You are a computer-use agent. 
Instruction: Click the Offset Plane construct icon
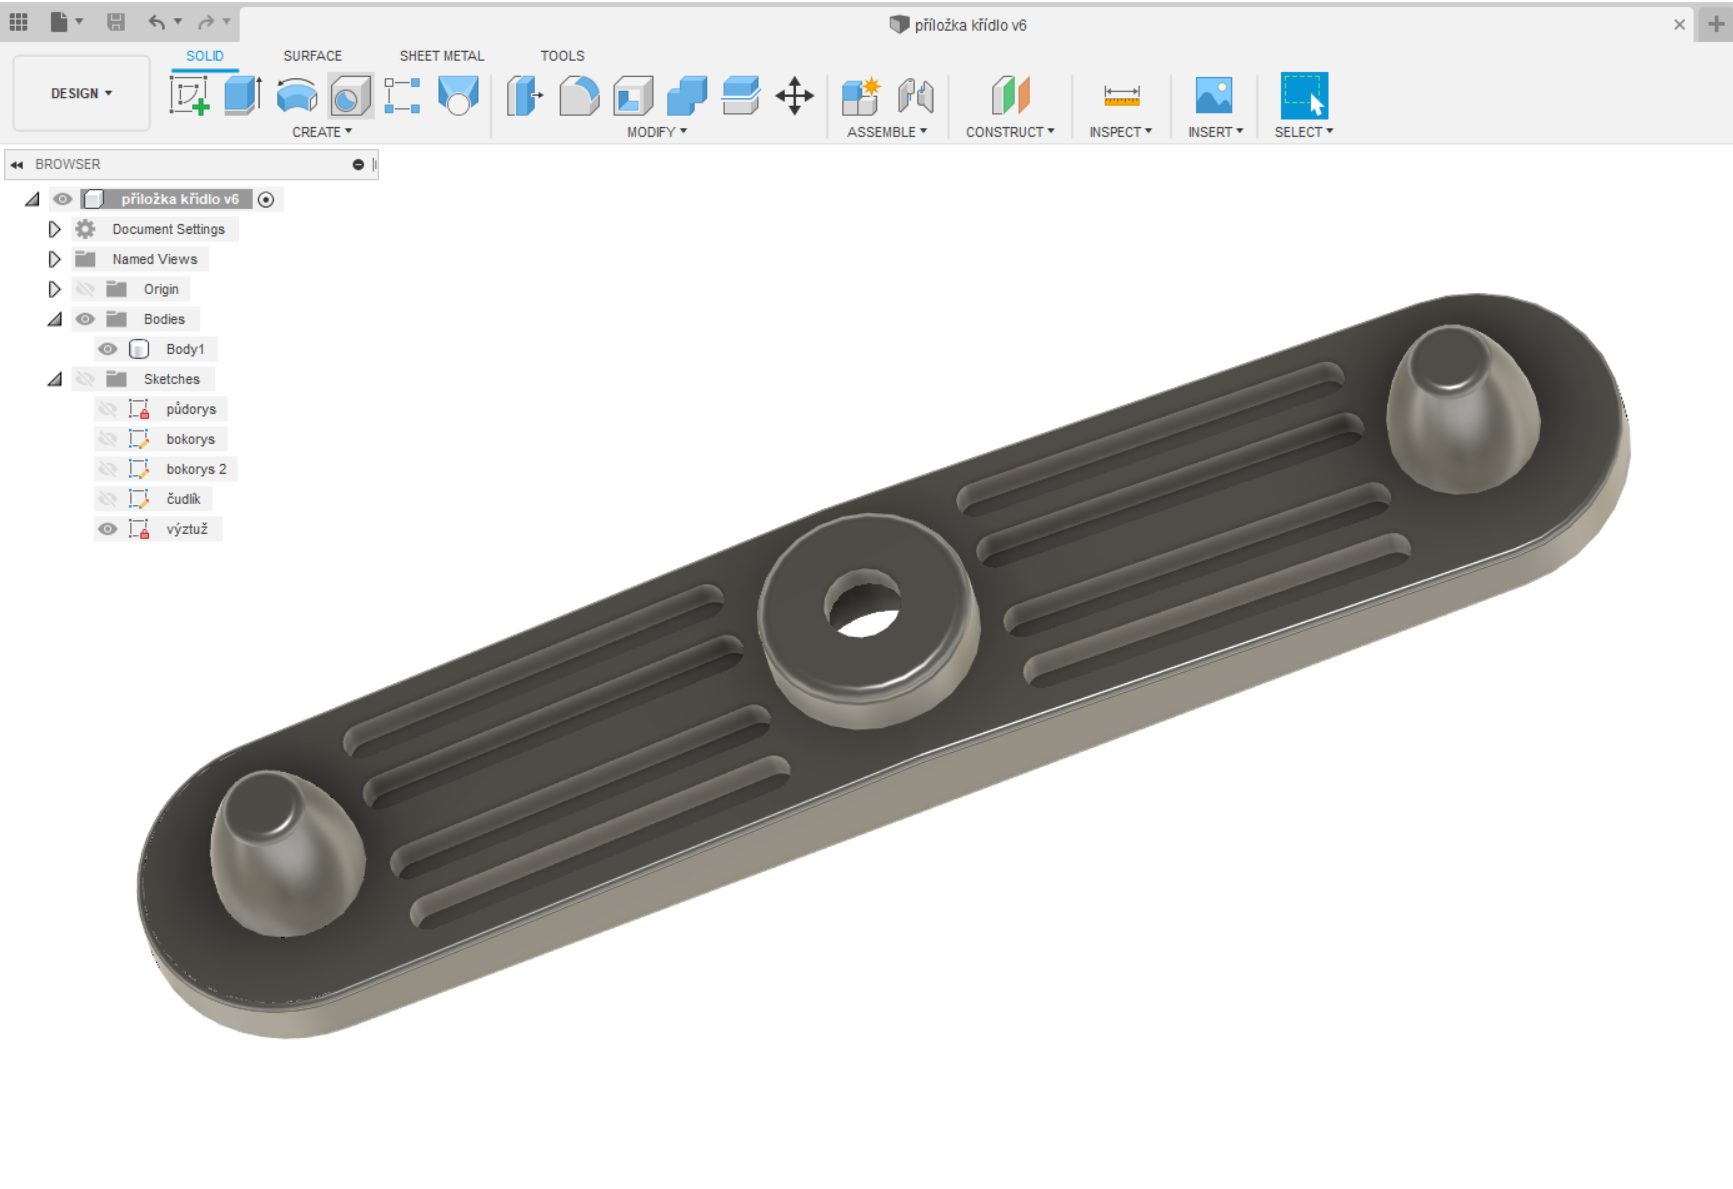pos(1010,96)
